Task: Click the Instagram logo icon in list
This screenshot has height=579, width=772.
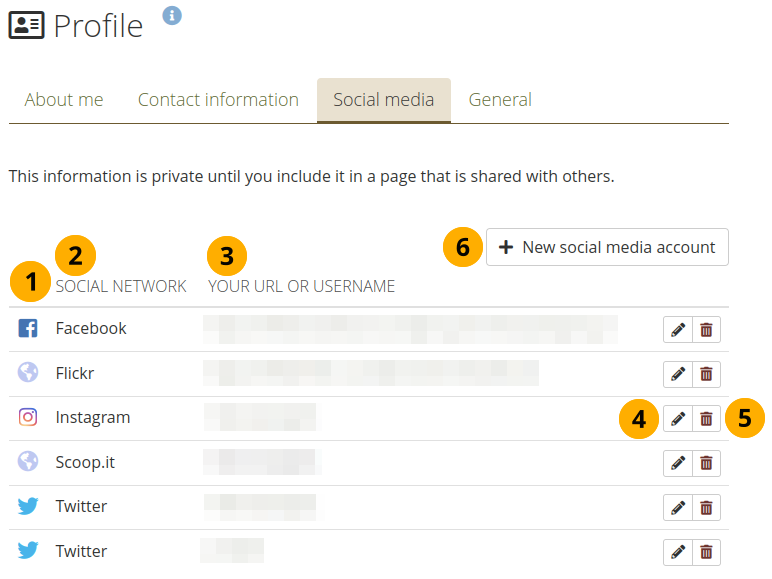Action: point(28,417)
